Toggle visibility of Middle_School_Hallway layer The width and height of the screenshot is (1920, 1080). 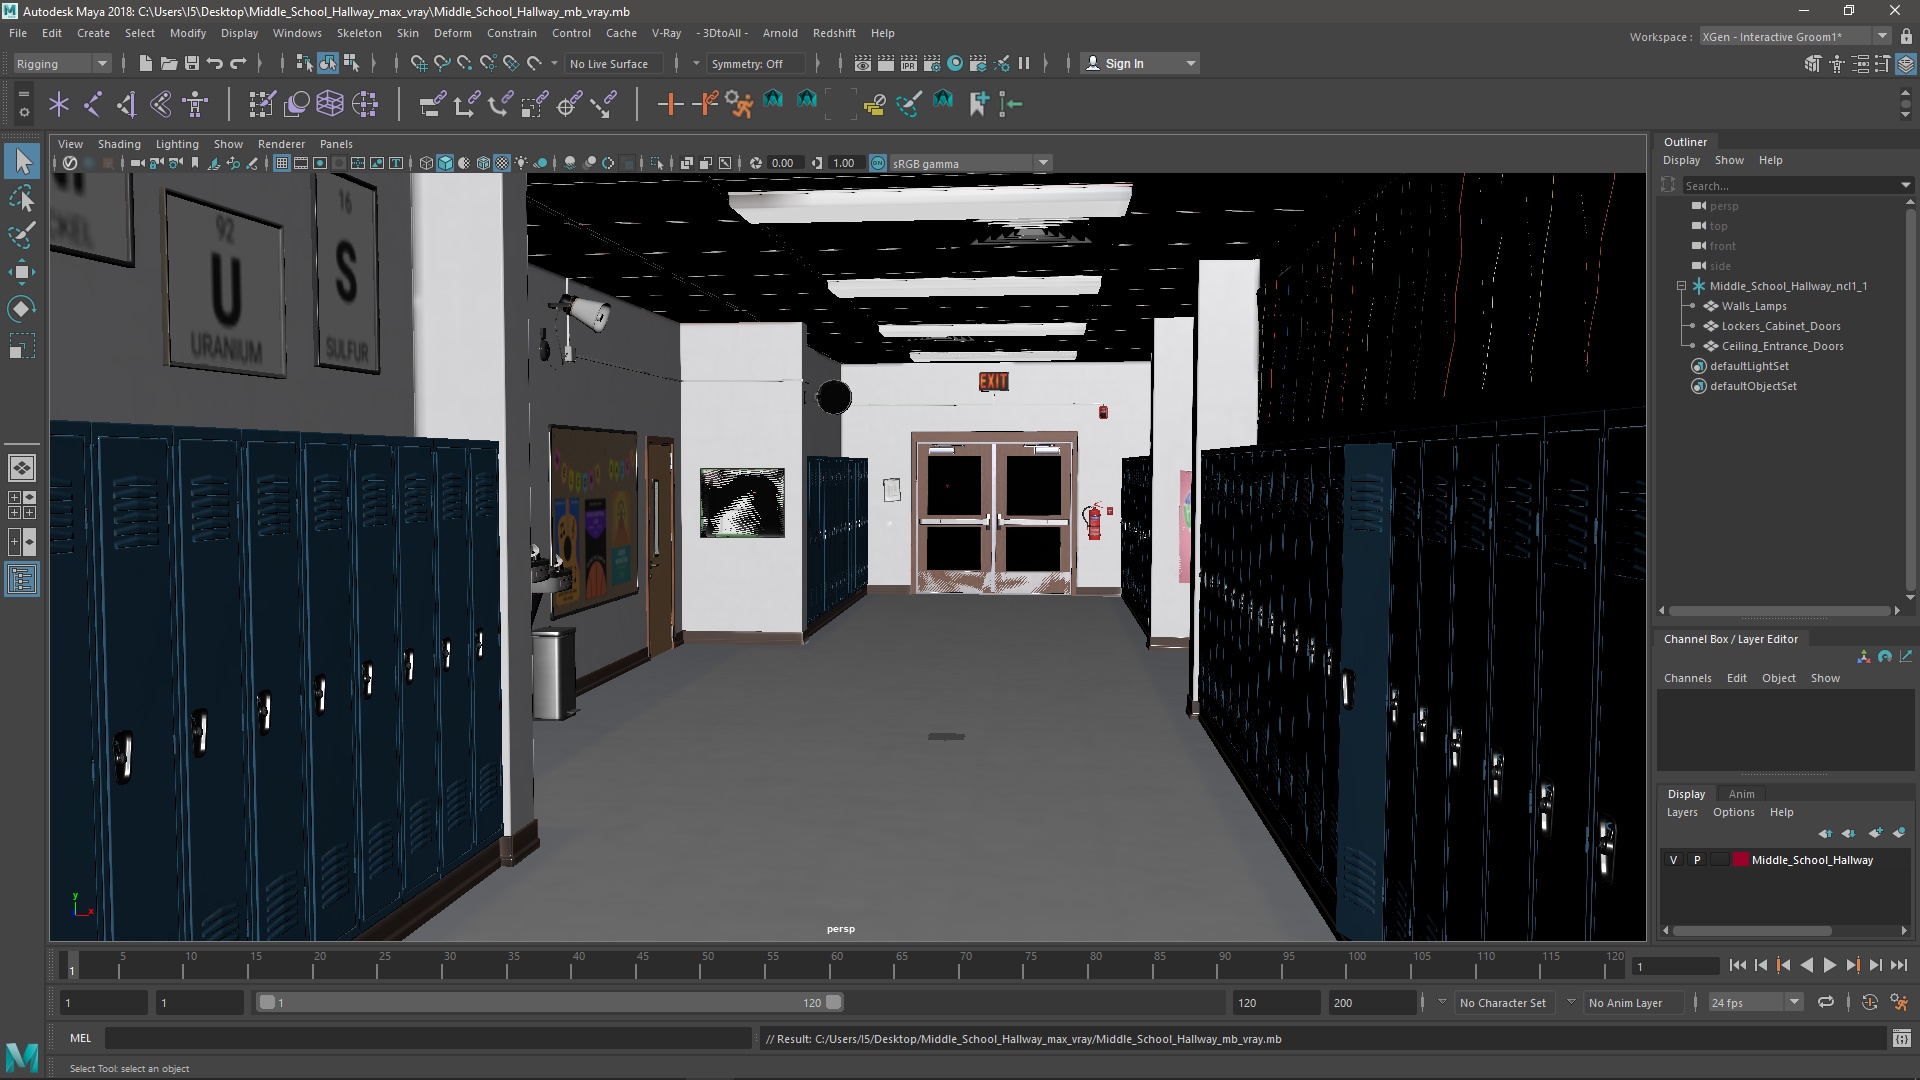[1673, 858]
